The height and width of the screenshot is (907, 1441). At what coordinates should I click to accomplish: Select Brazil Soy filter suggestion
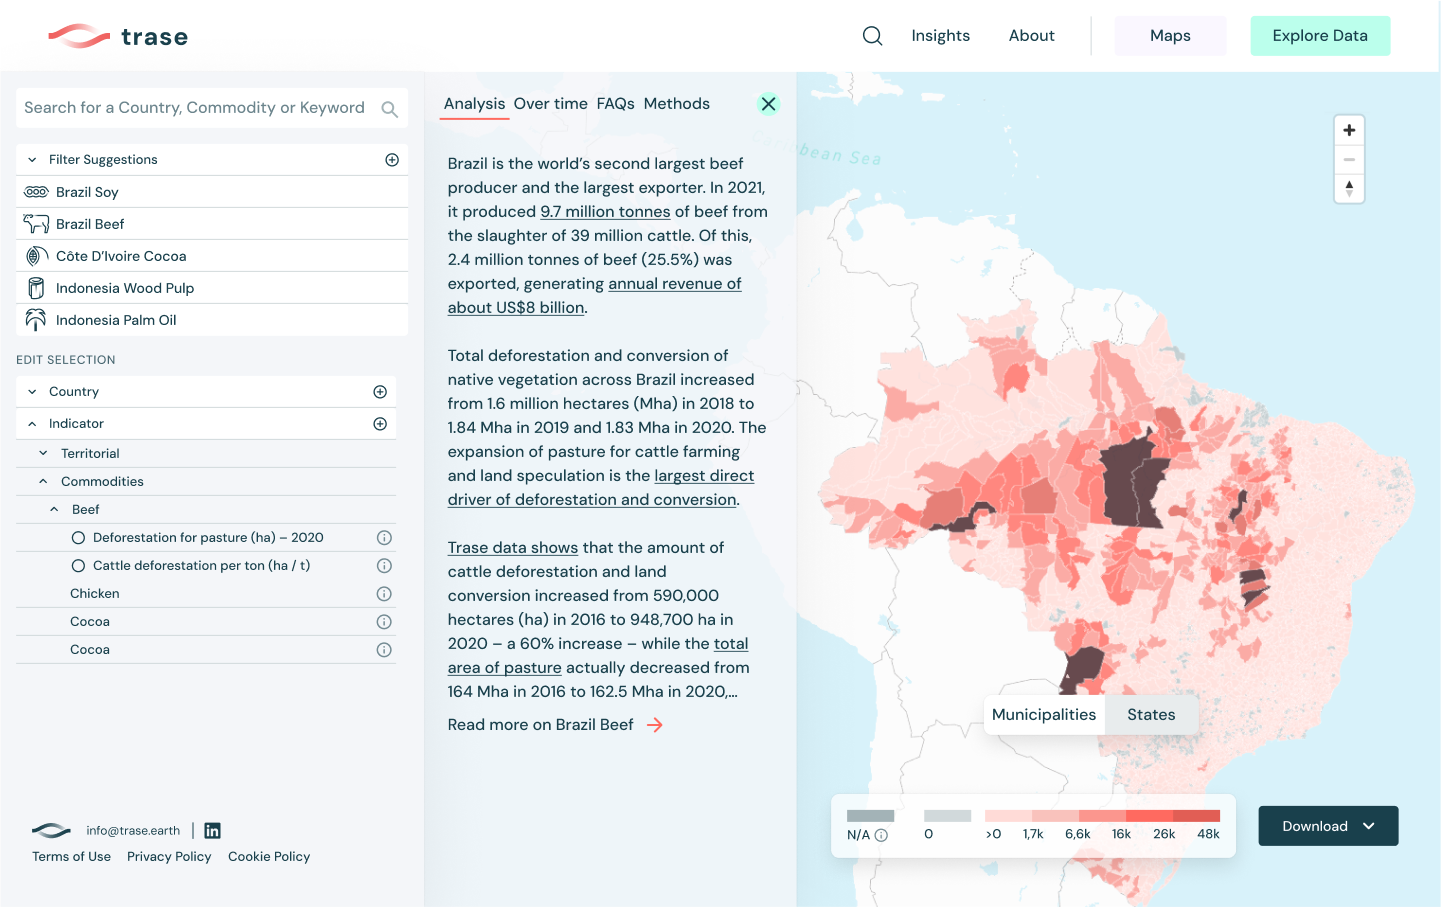[x=212, y=192]
